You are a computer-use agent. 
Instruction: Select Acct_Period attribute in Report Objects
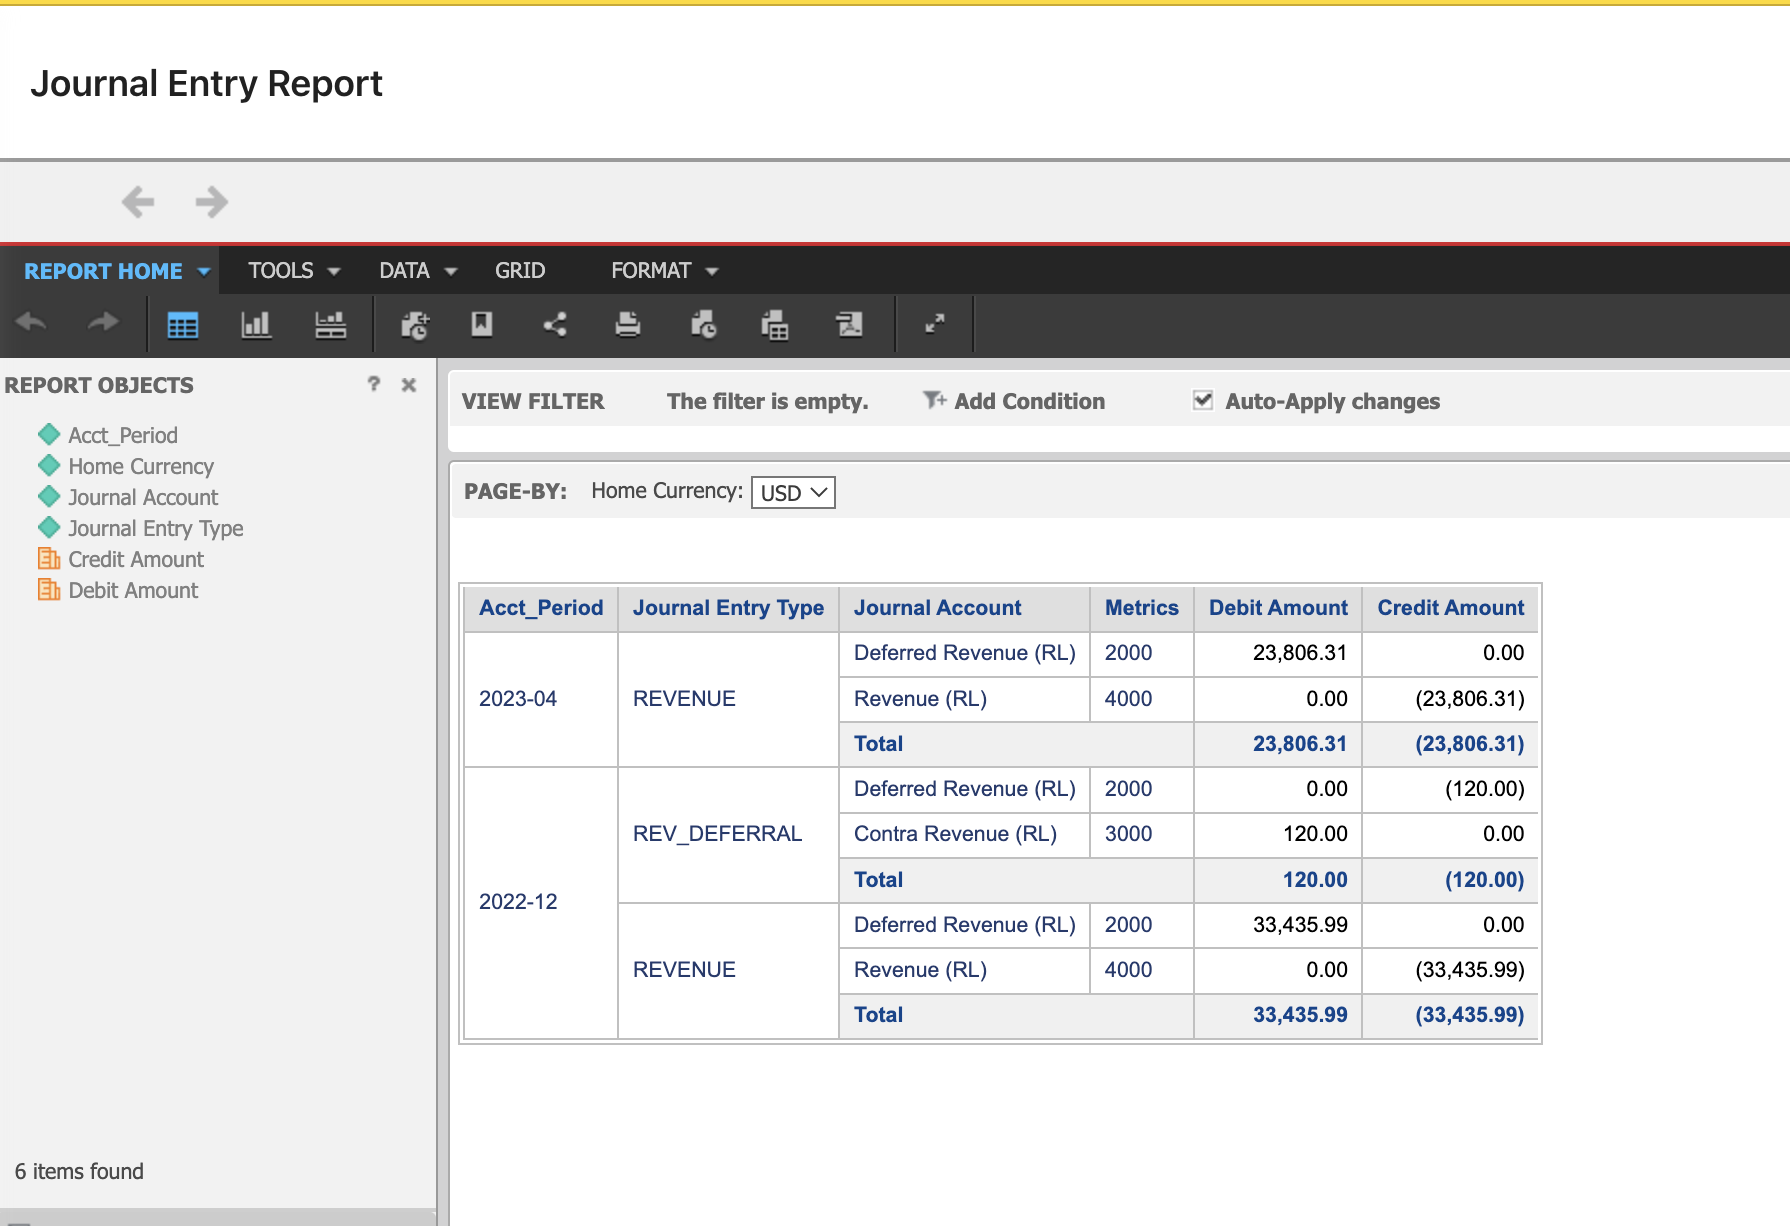pos(122,435)
